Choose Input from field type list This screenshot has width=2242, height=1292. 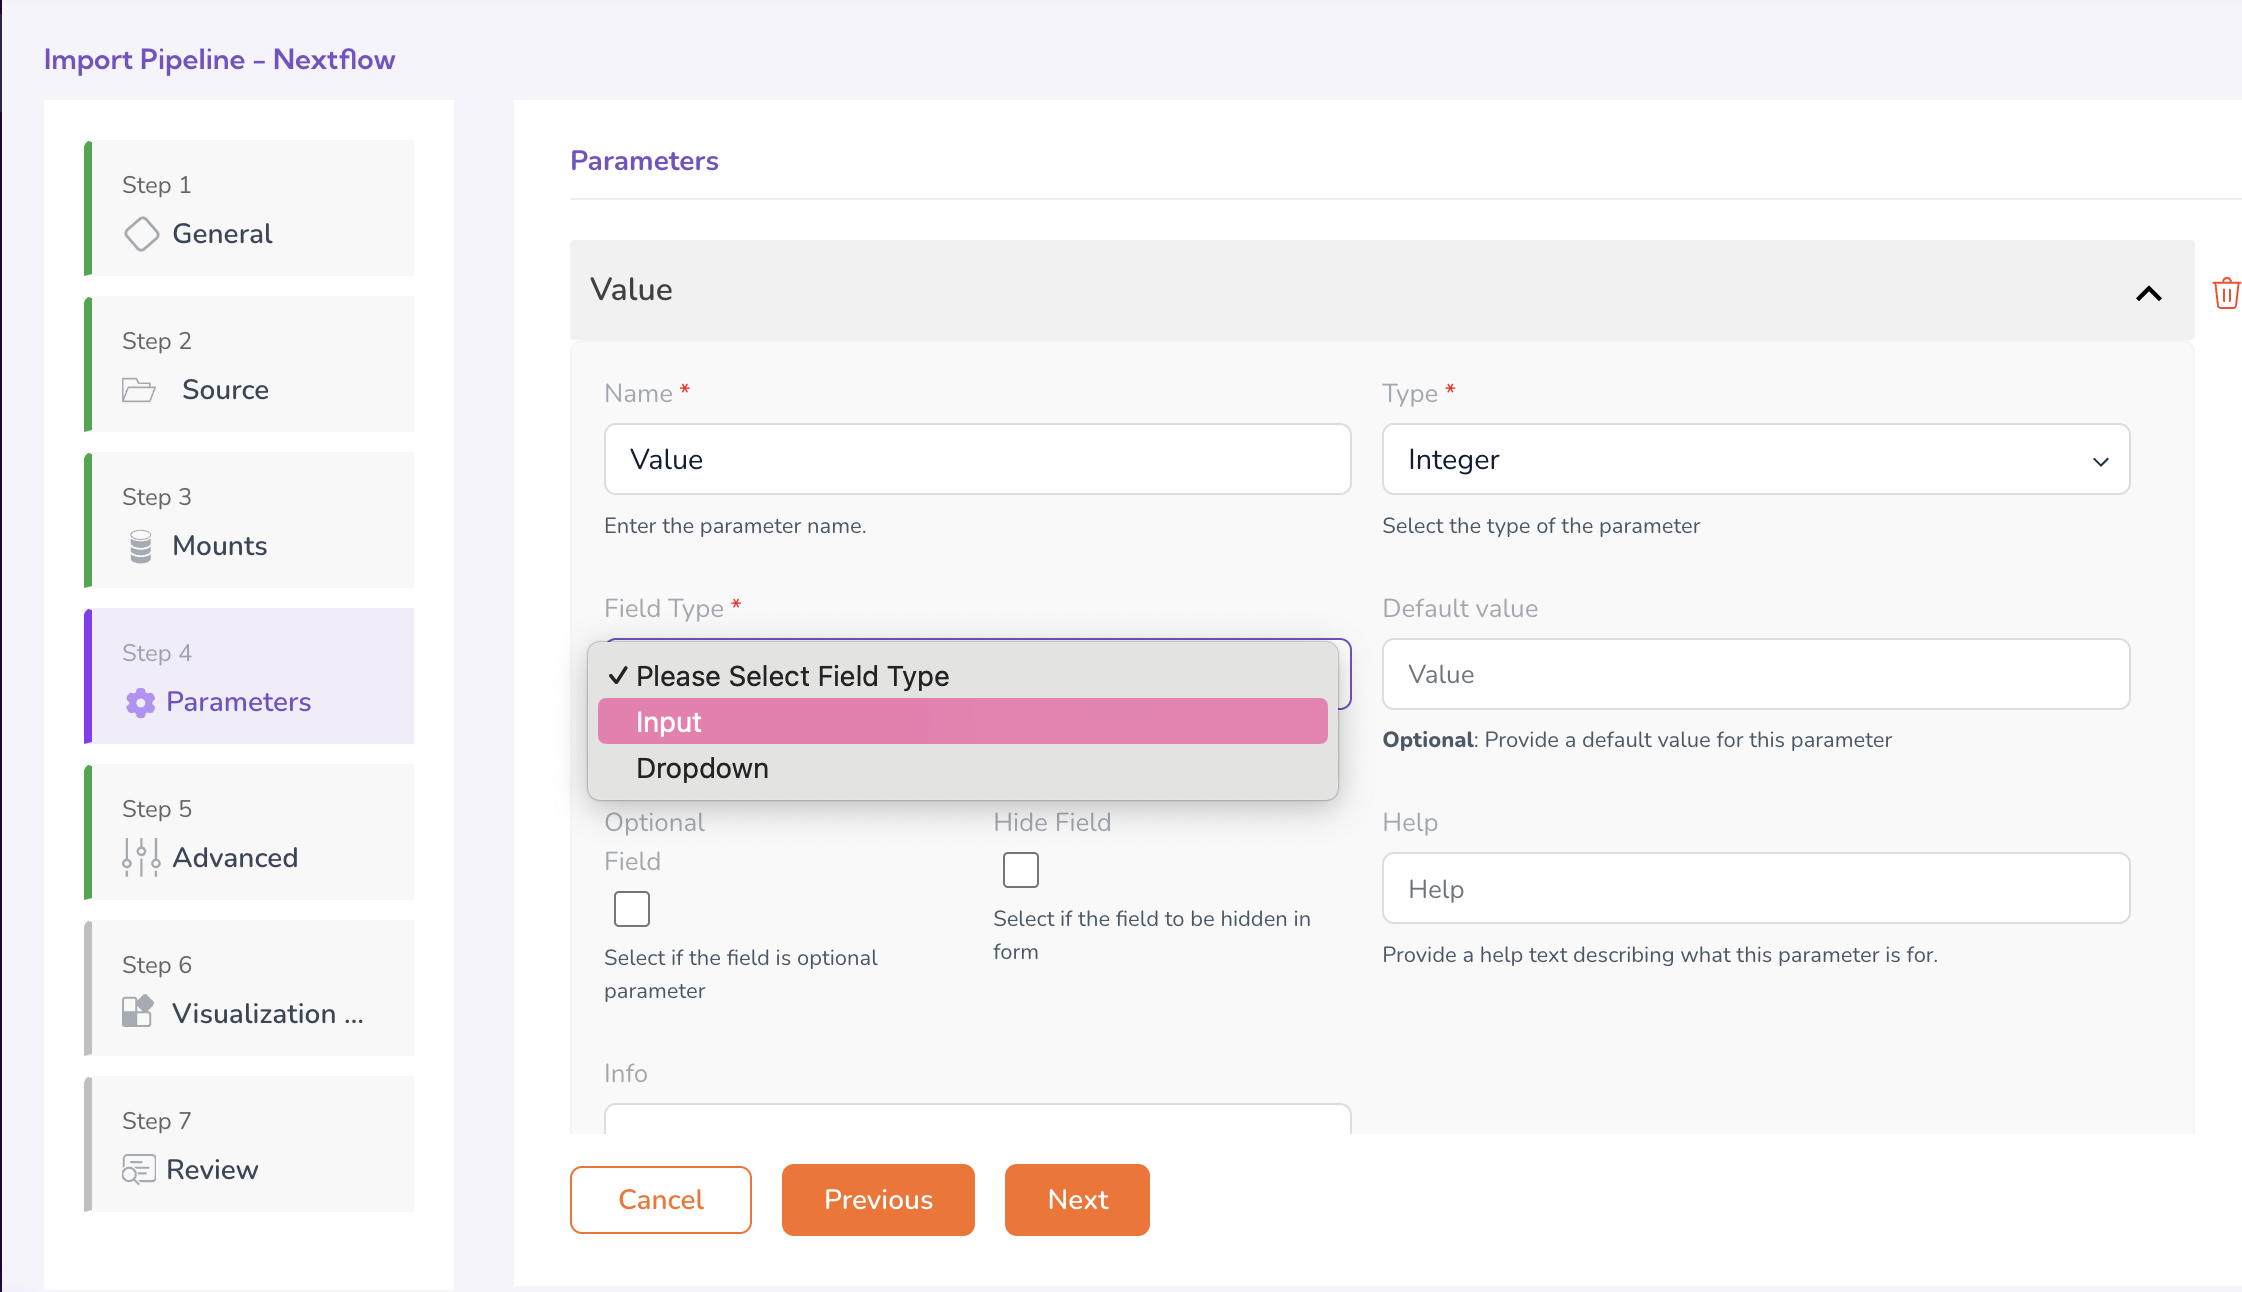tap(962, 722)
